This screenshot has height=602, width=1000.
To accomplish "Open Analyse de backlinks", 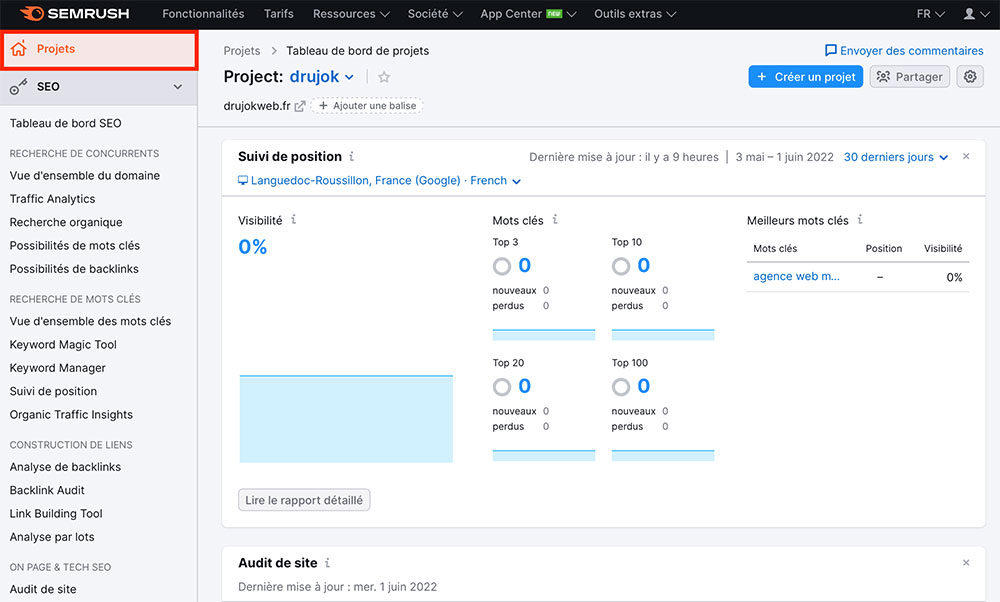I will [x=65, y=467].
